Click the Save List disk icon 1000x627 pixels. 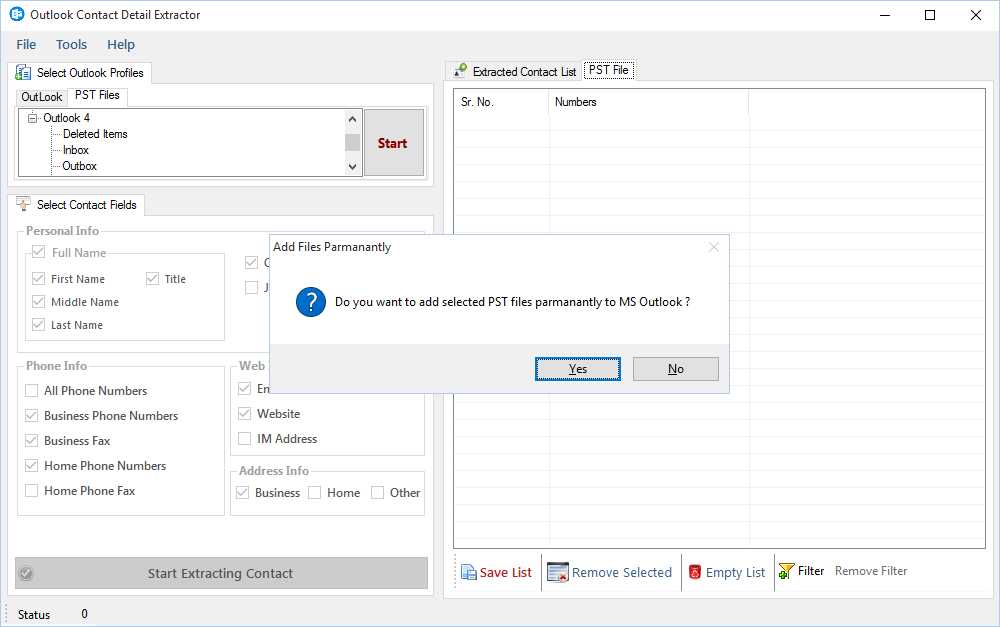(x=468, y=572)
